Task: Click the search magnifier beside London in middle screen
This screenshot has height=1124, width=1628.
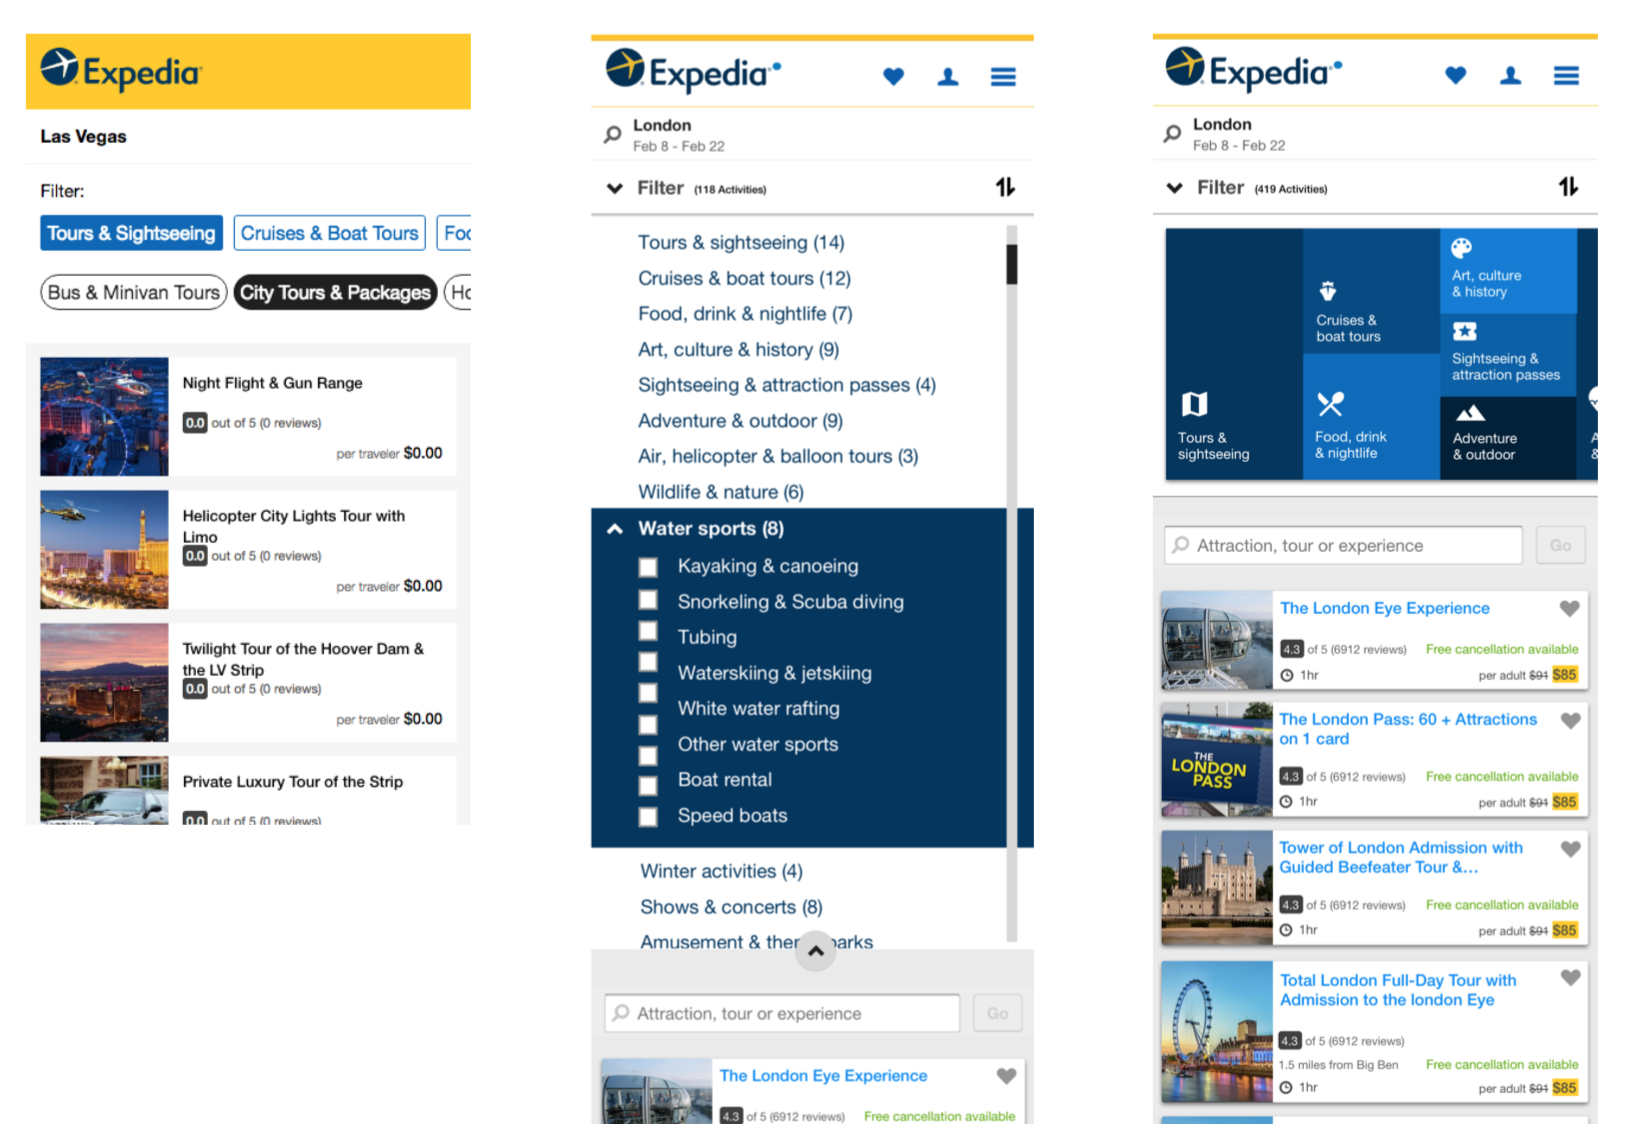Action: click(x=612, y=134)
